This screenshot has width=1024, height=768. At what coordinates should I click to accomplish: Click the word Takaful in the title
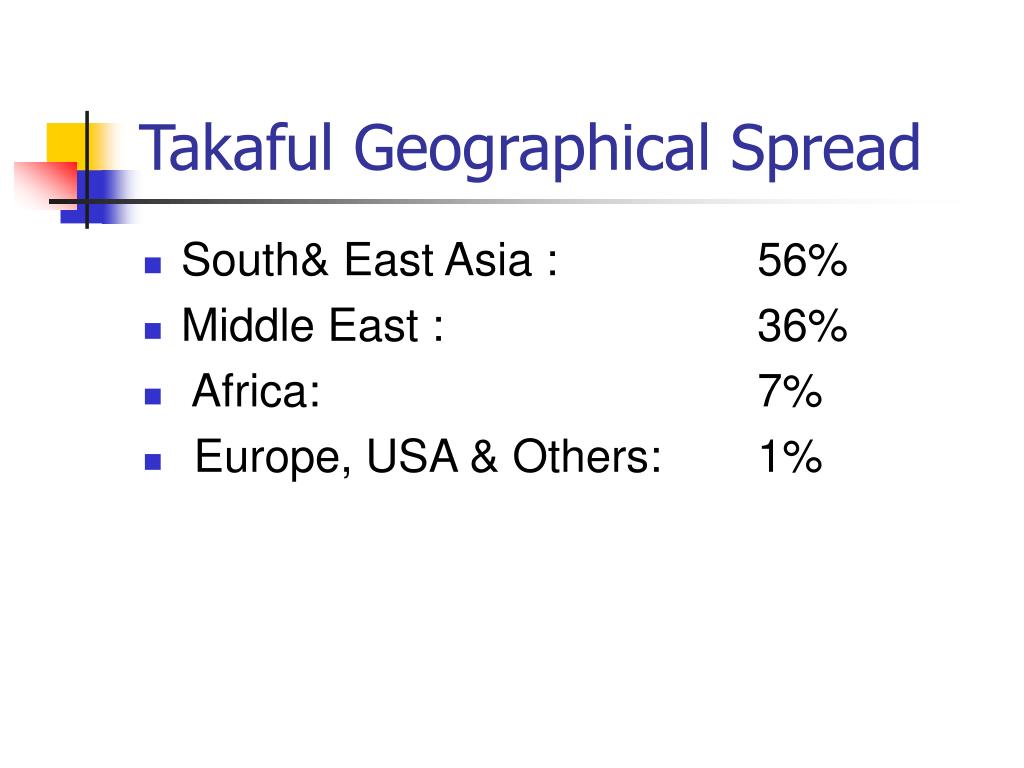236,147
